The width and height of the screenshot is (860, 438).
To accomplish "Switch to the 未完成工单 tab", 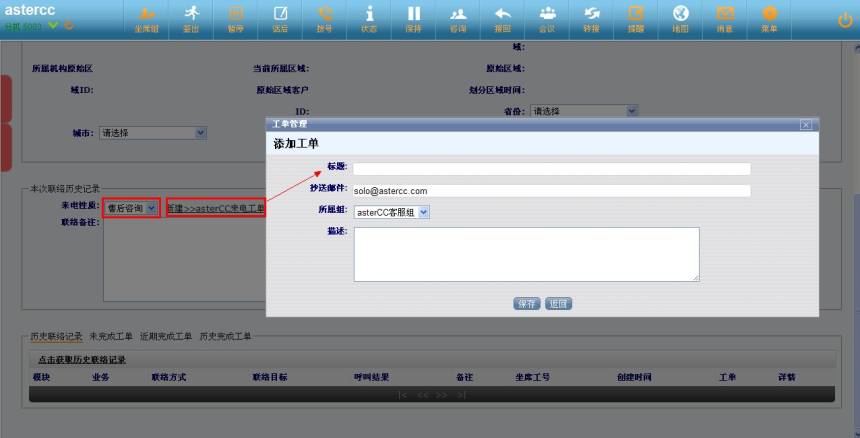I will (x=110, y=337).
